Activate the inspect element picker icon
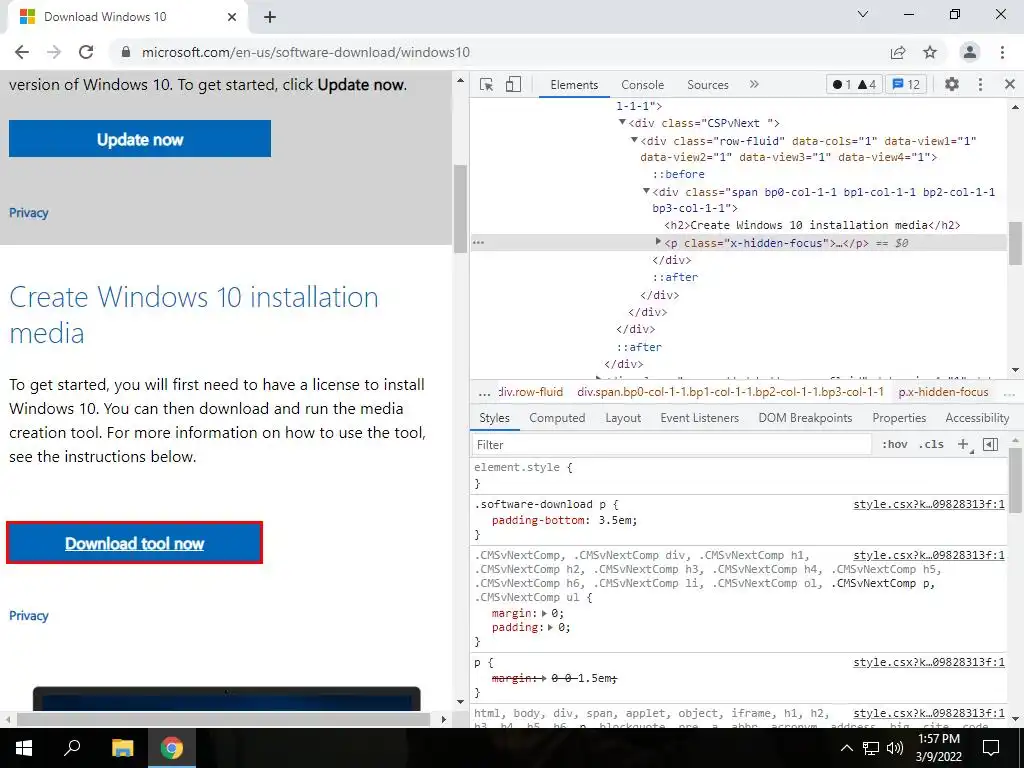The width and height of the screenshot is (1024, 768). (487, 85)
